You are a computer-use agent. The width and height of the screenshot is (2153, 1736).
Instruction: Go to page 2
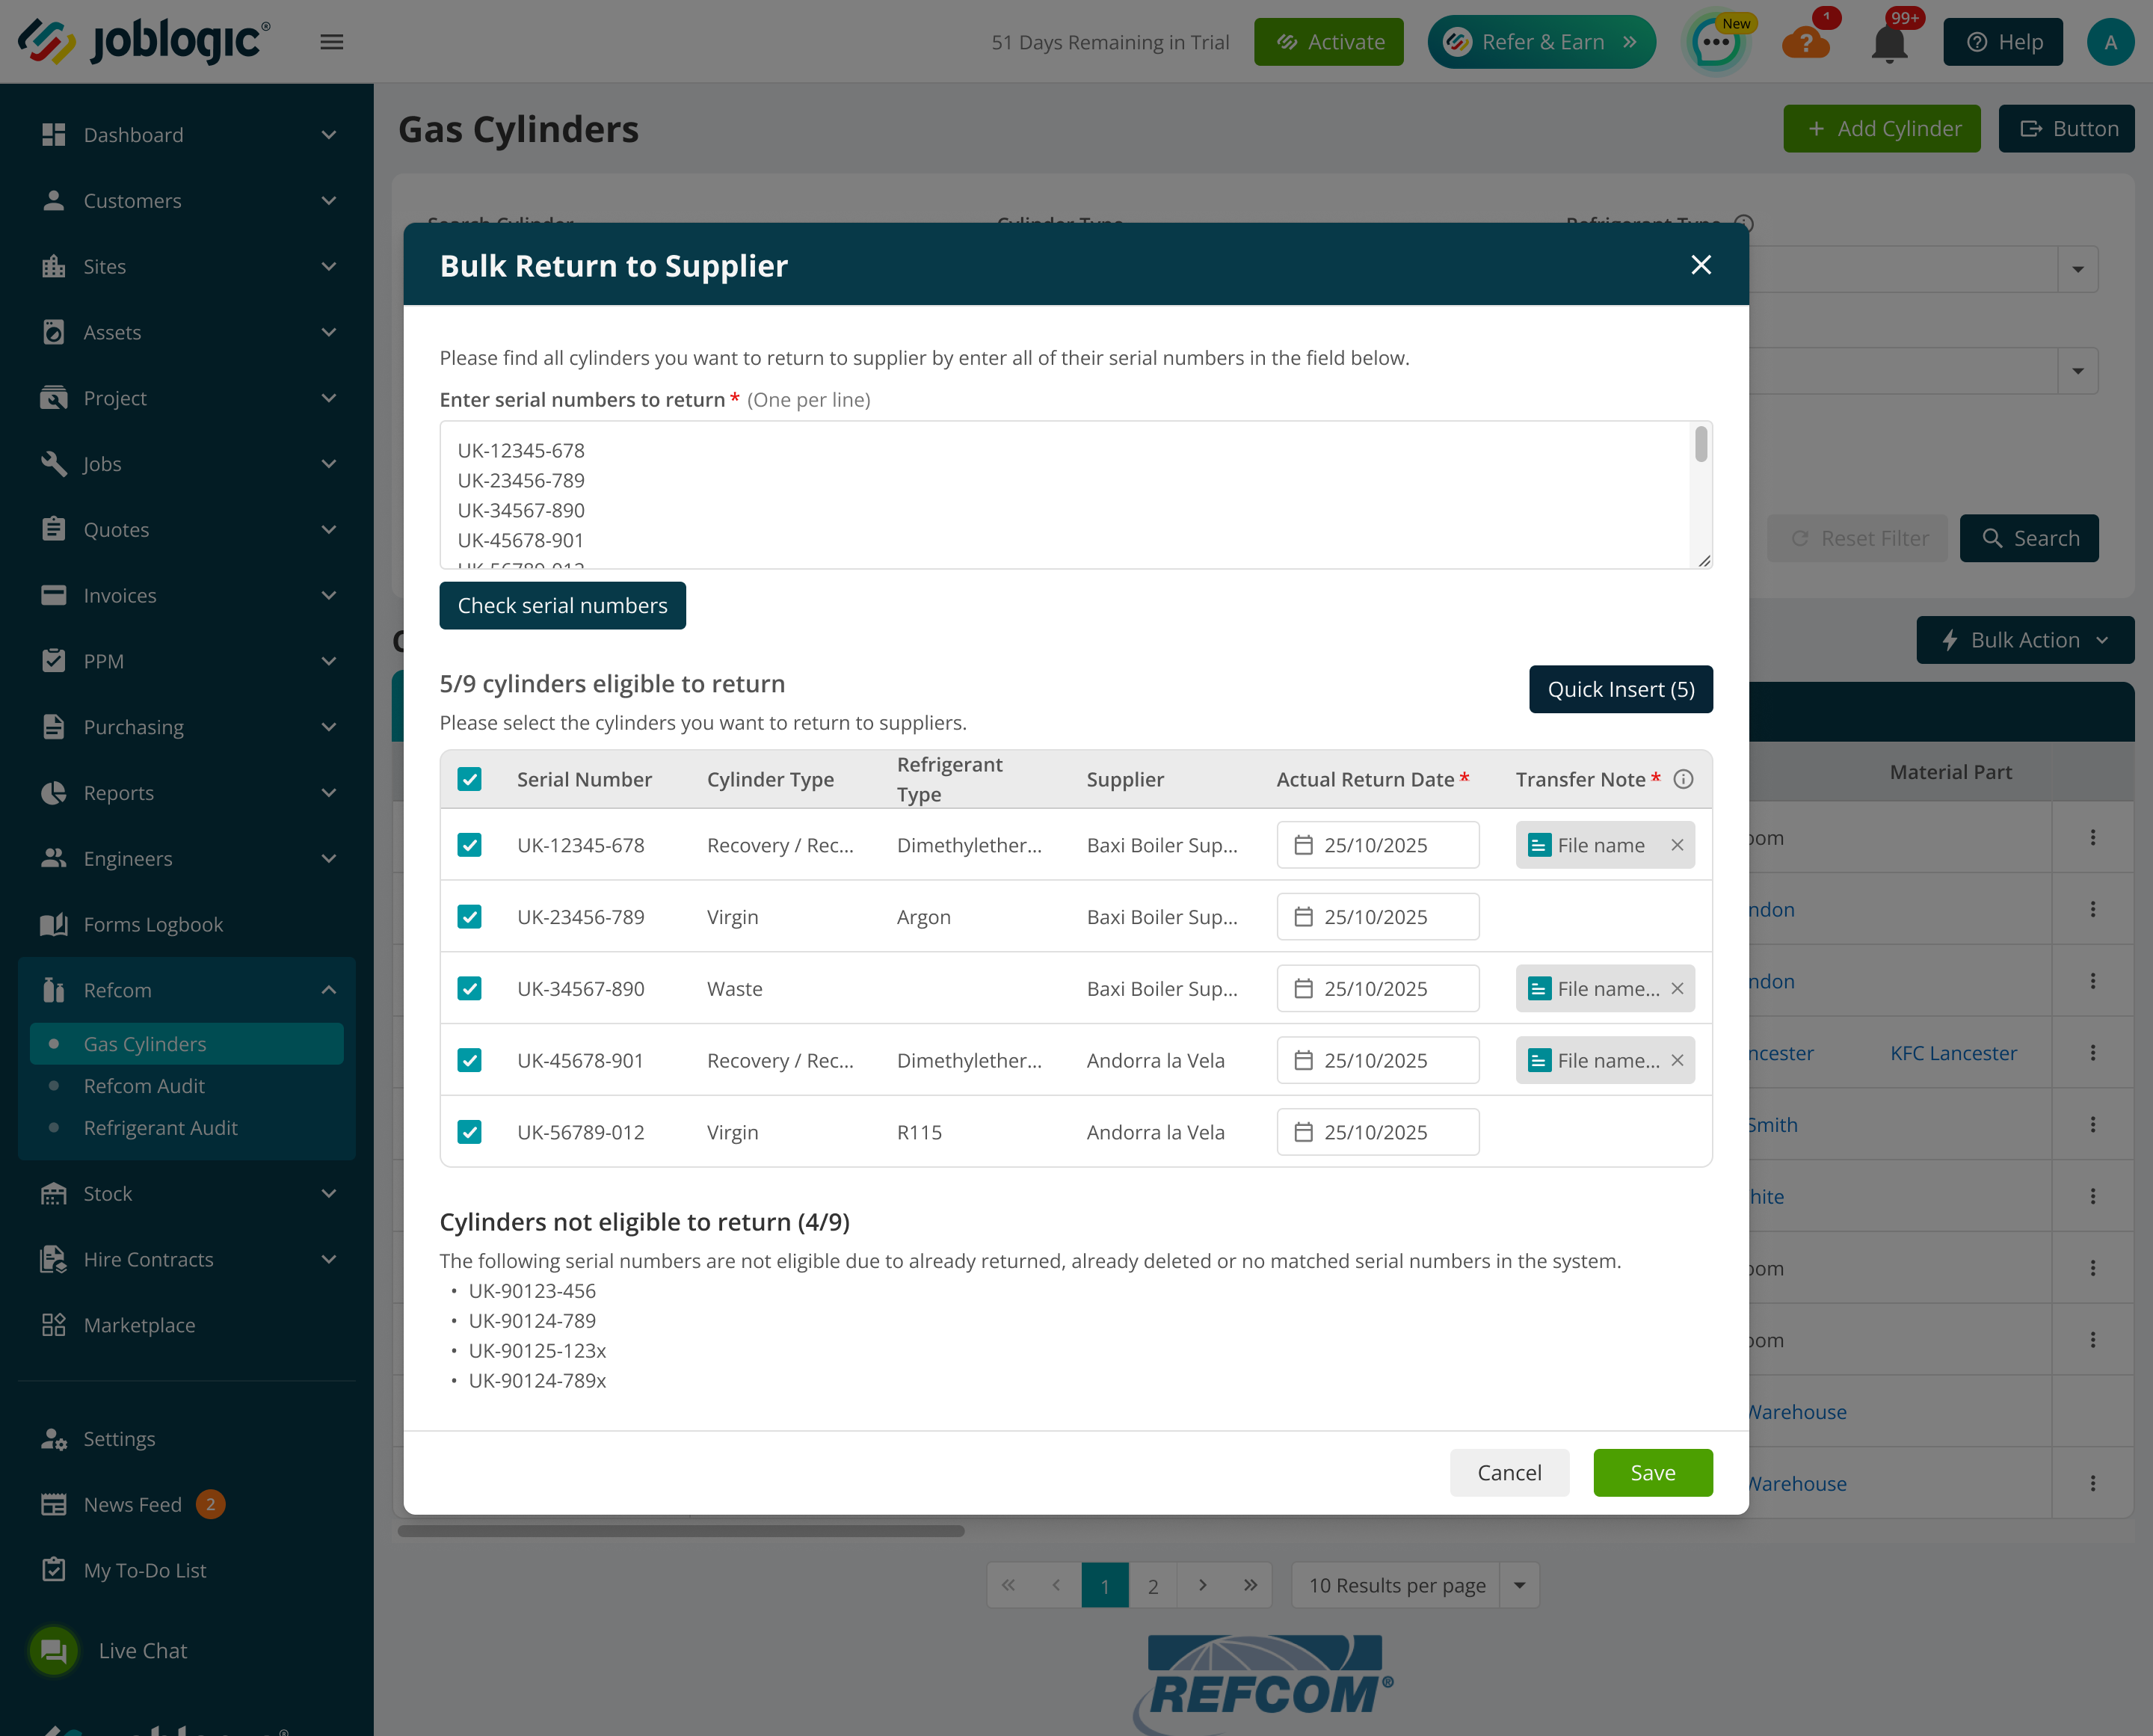pos(1153,1585)
